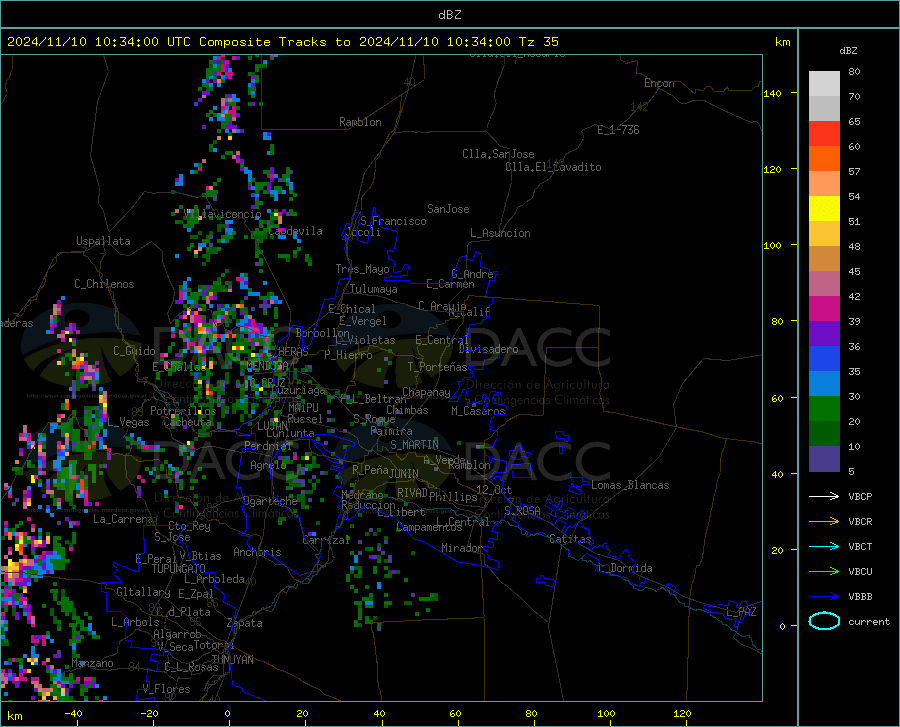Click the 'V_Flores' map label
The width and height of the screenshot is (900, 727).
click(x=166, y=689)
